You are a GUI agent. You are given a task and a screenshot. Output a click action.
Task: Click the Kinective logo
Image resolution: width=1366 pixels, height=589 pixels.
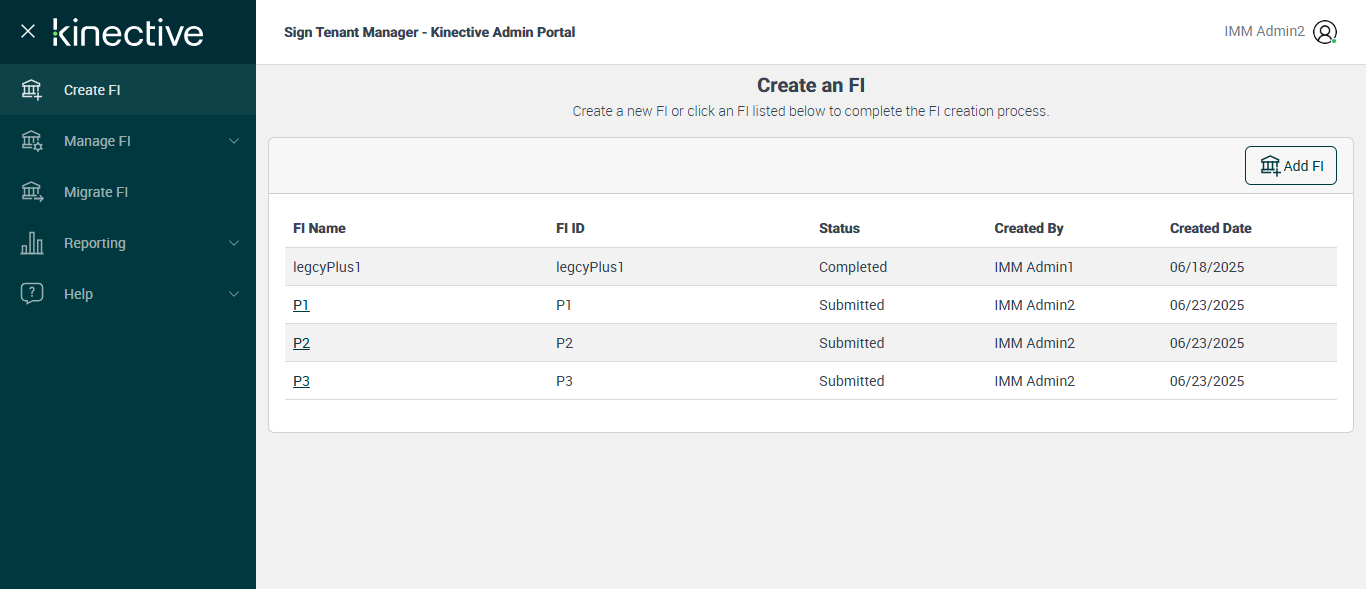tap(128, 32)
